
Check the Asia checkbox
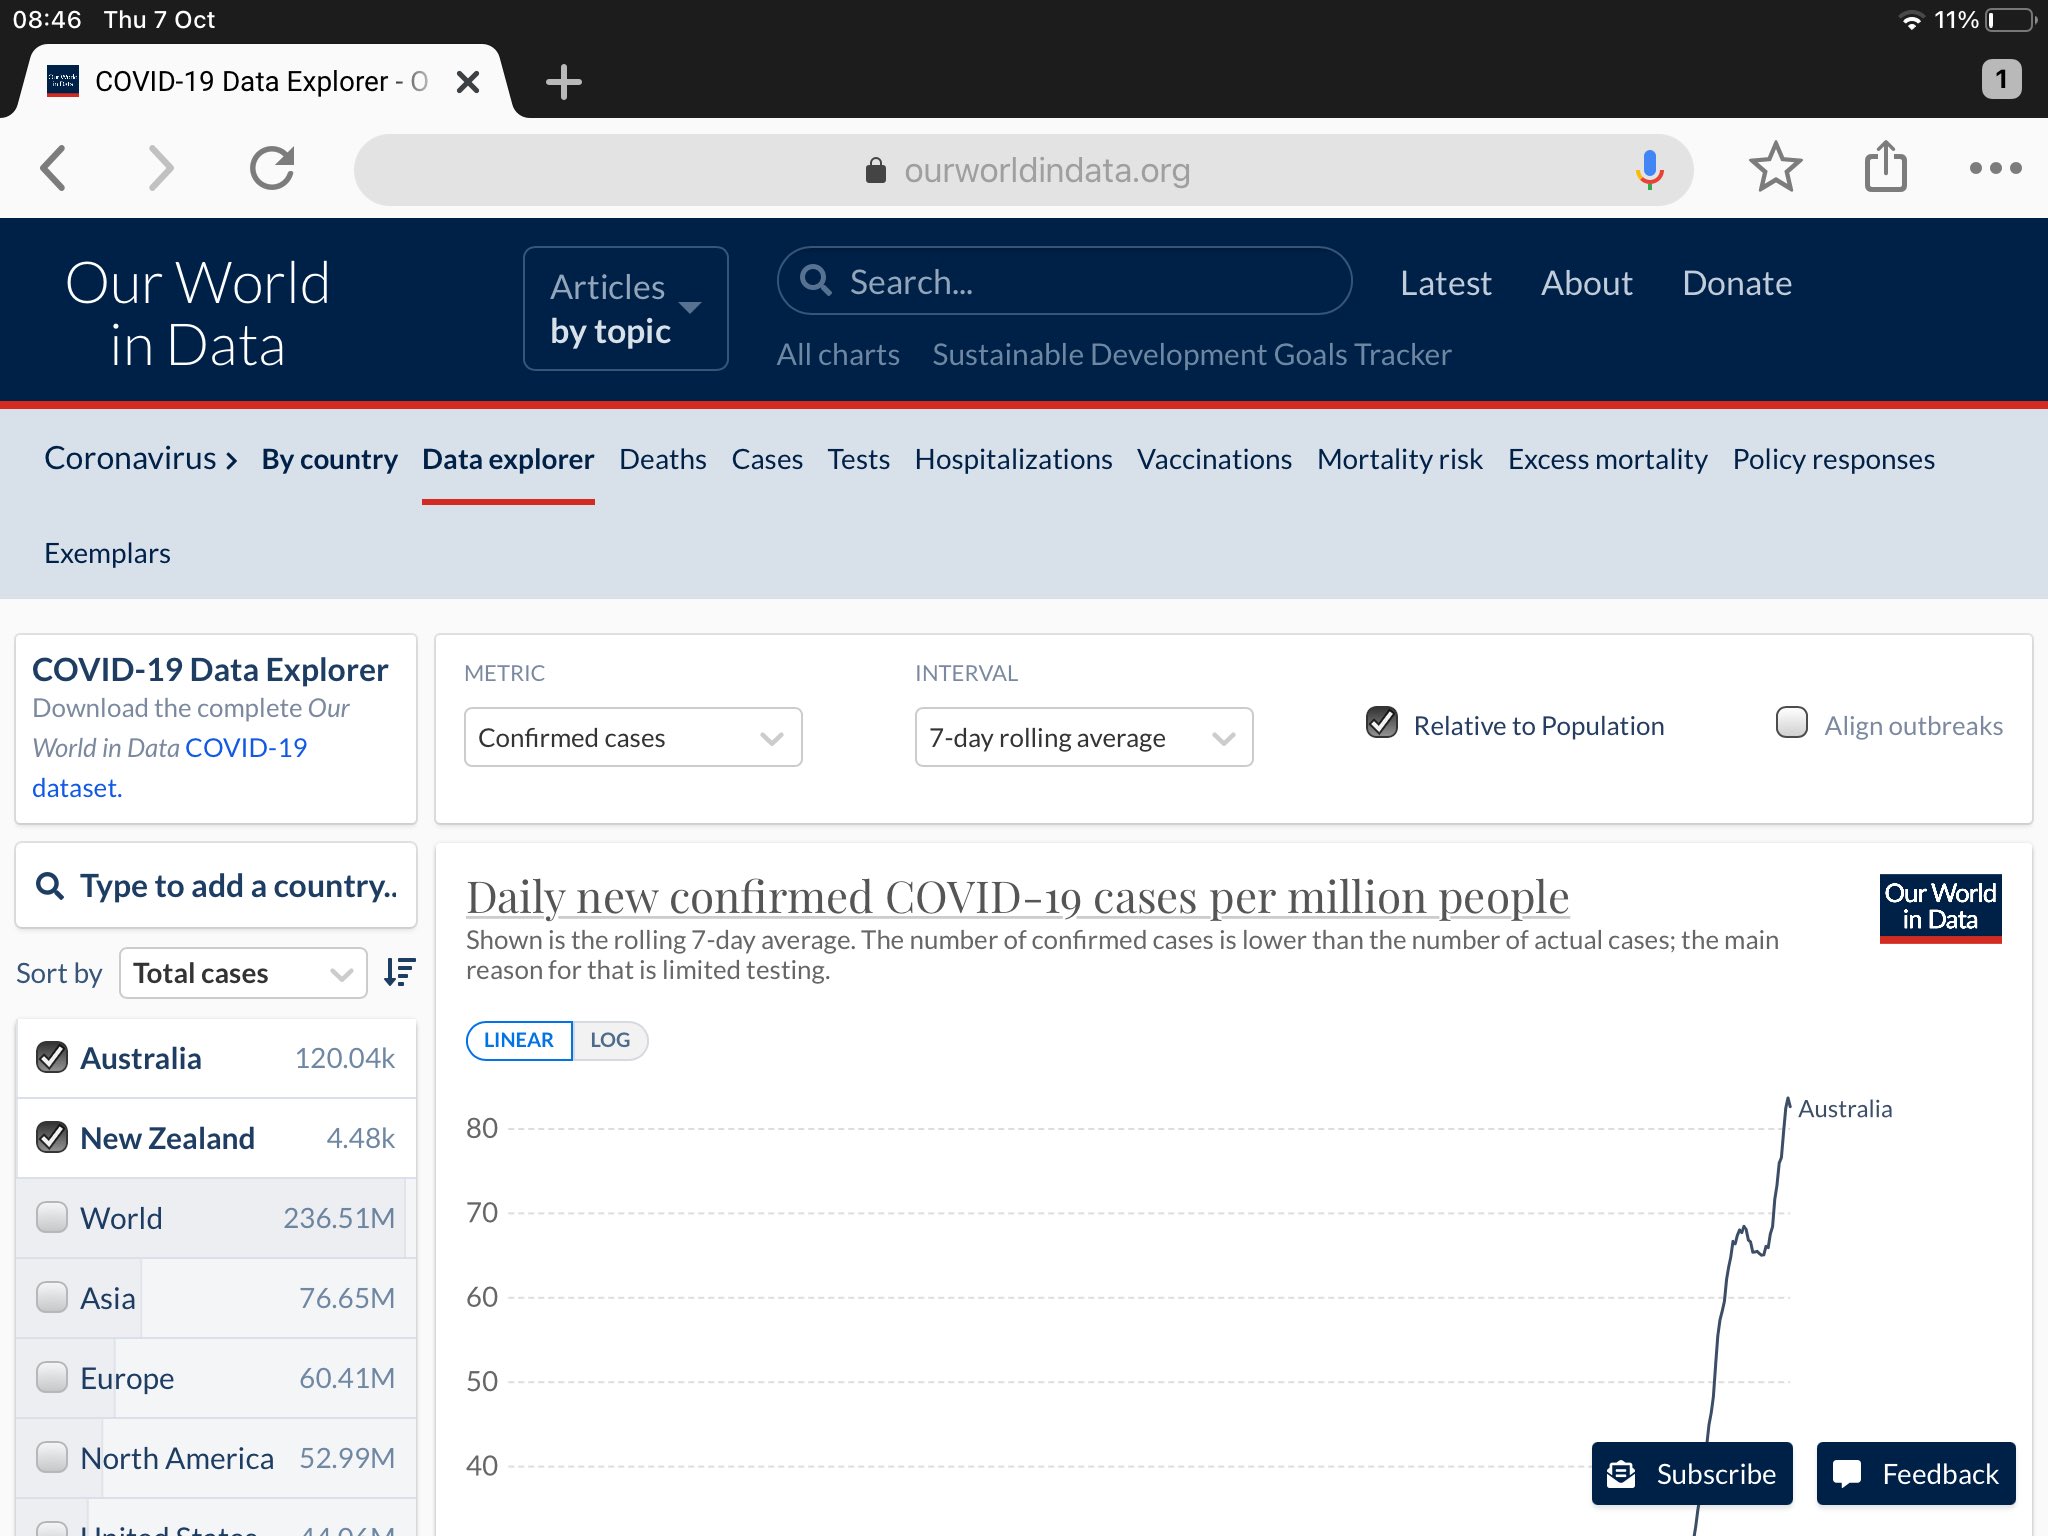pyautogui.click(x=52, y=1297)
